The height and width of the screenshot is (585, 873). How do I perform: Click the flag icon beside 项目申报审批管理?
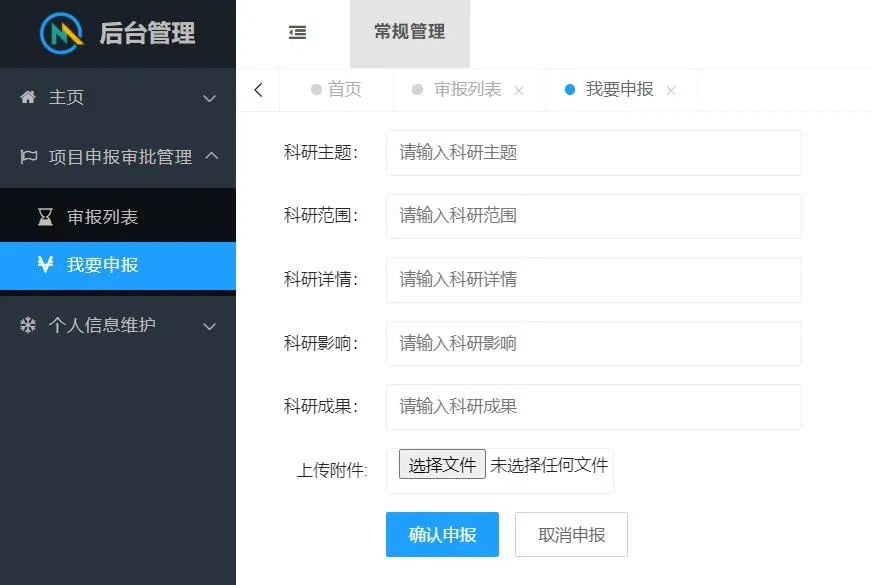point(28,157)
